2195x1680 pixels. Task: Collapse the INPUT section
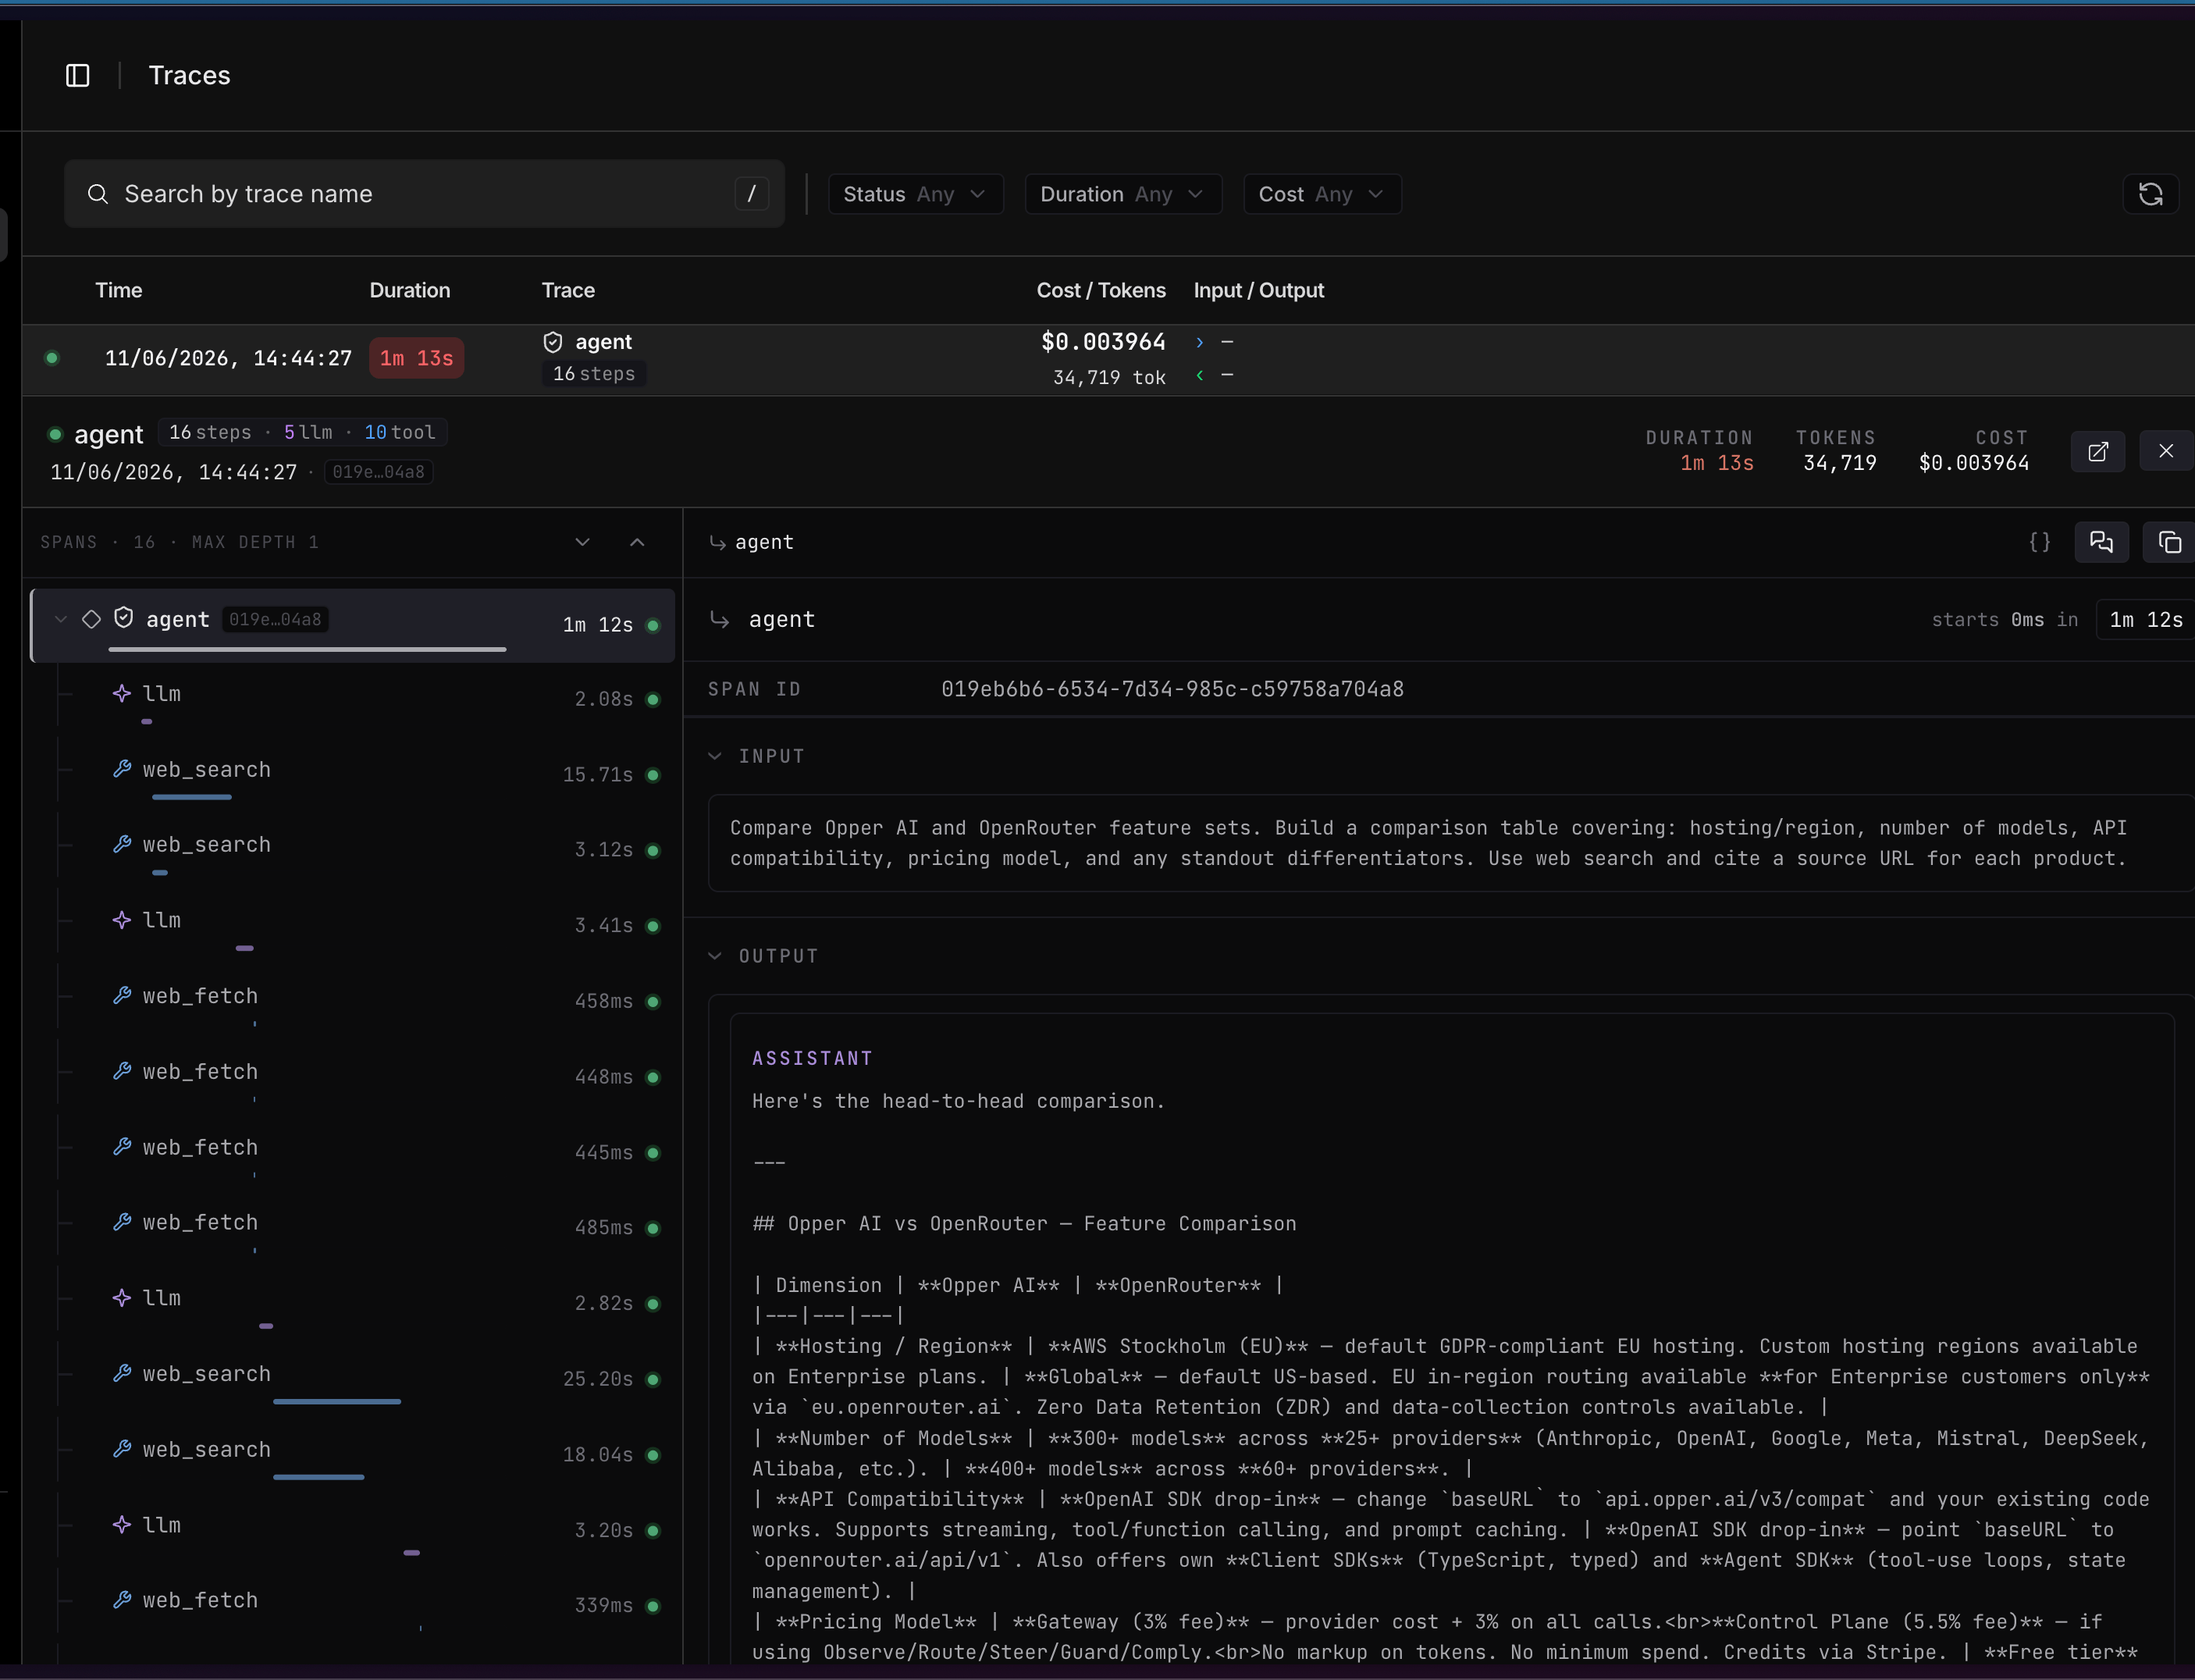[715, 756]
